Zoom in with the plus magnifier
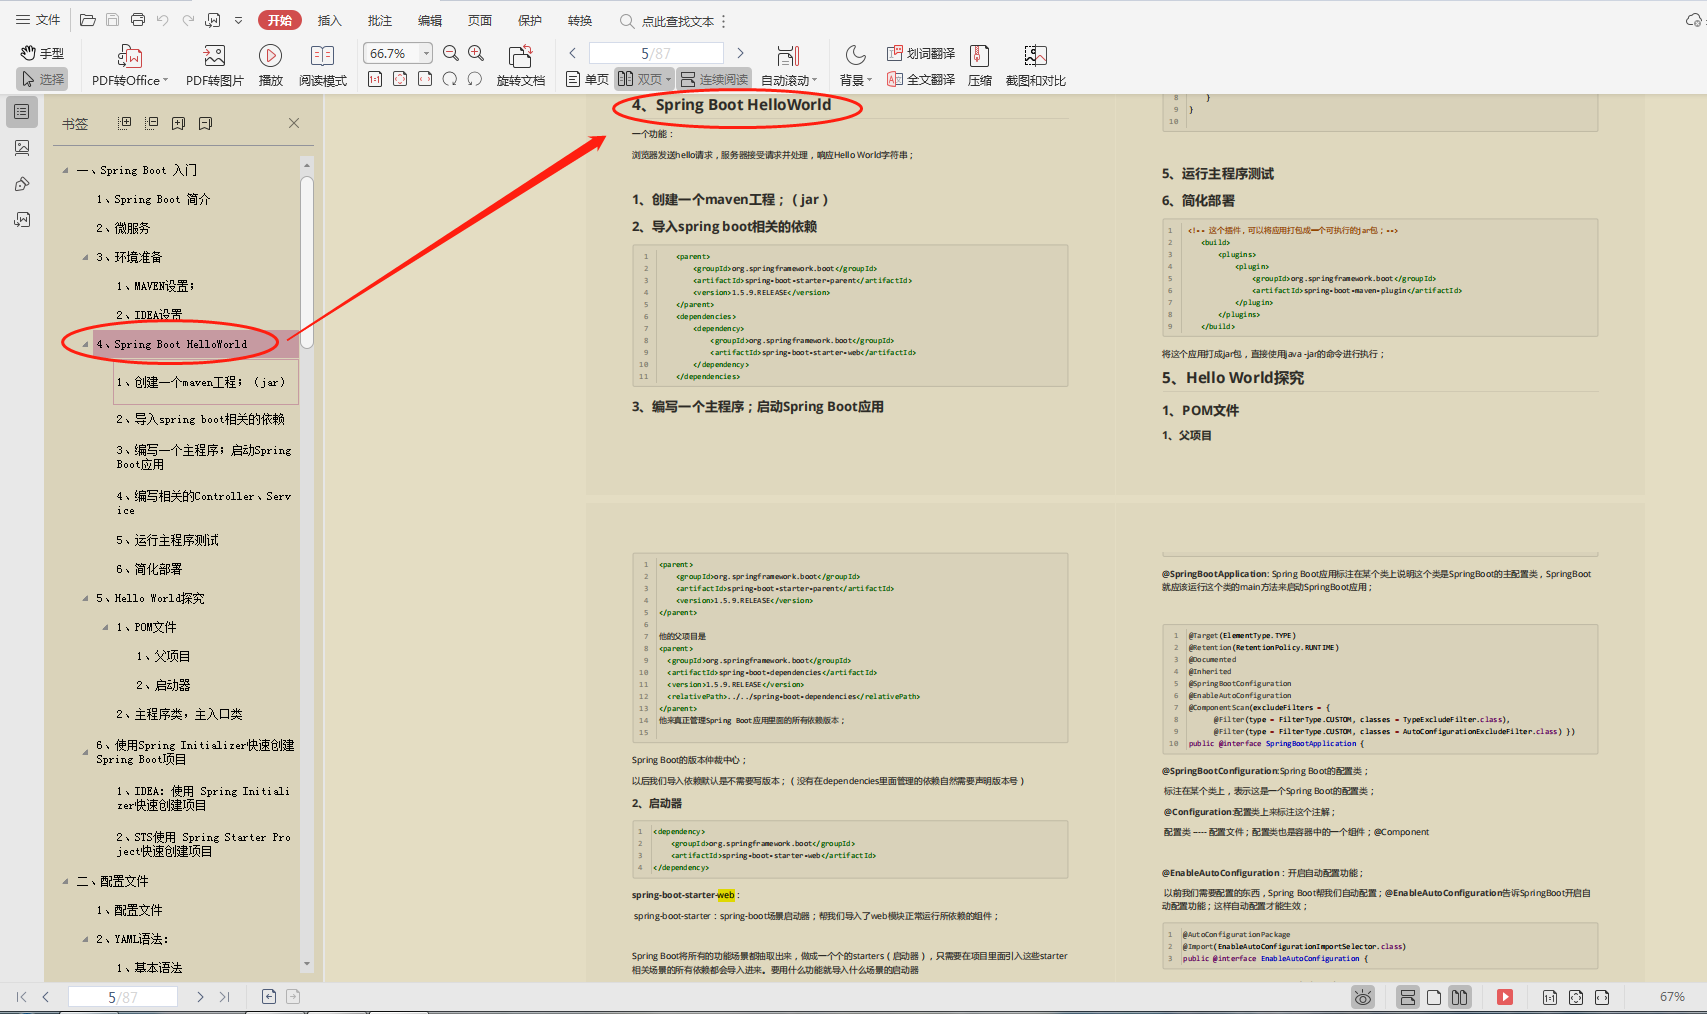 (x=476, y=53)
